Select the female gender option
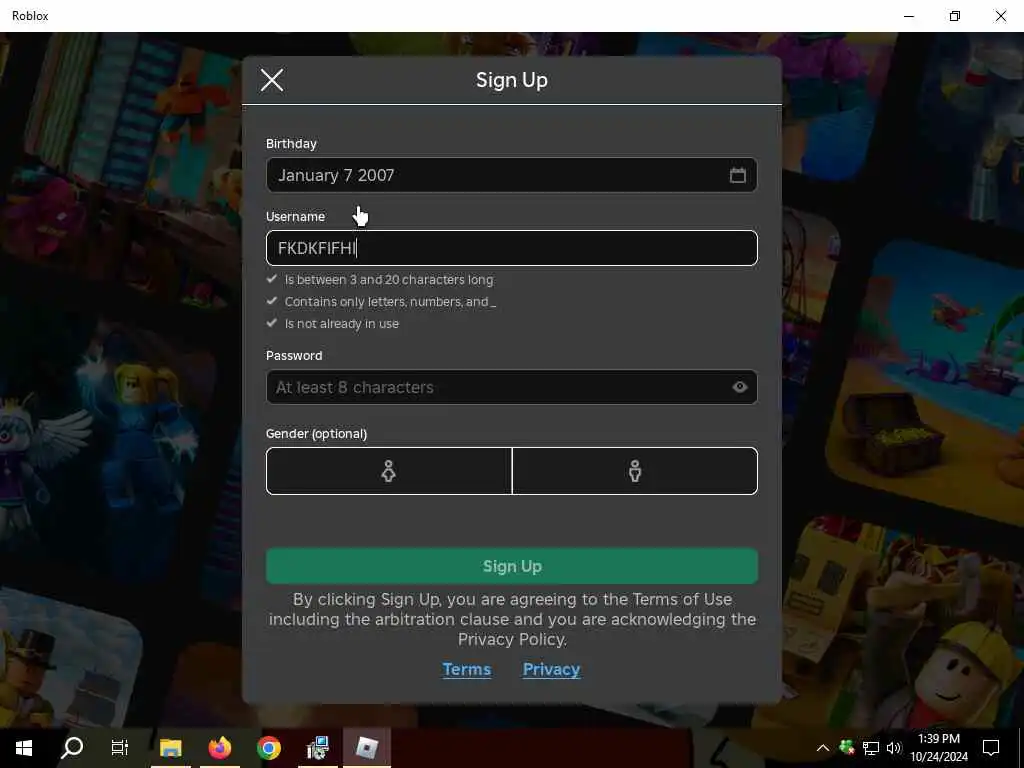This screenshot has height=768, width=1024. pyautogui.click(x=389, y=471)
